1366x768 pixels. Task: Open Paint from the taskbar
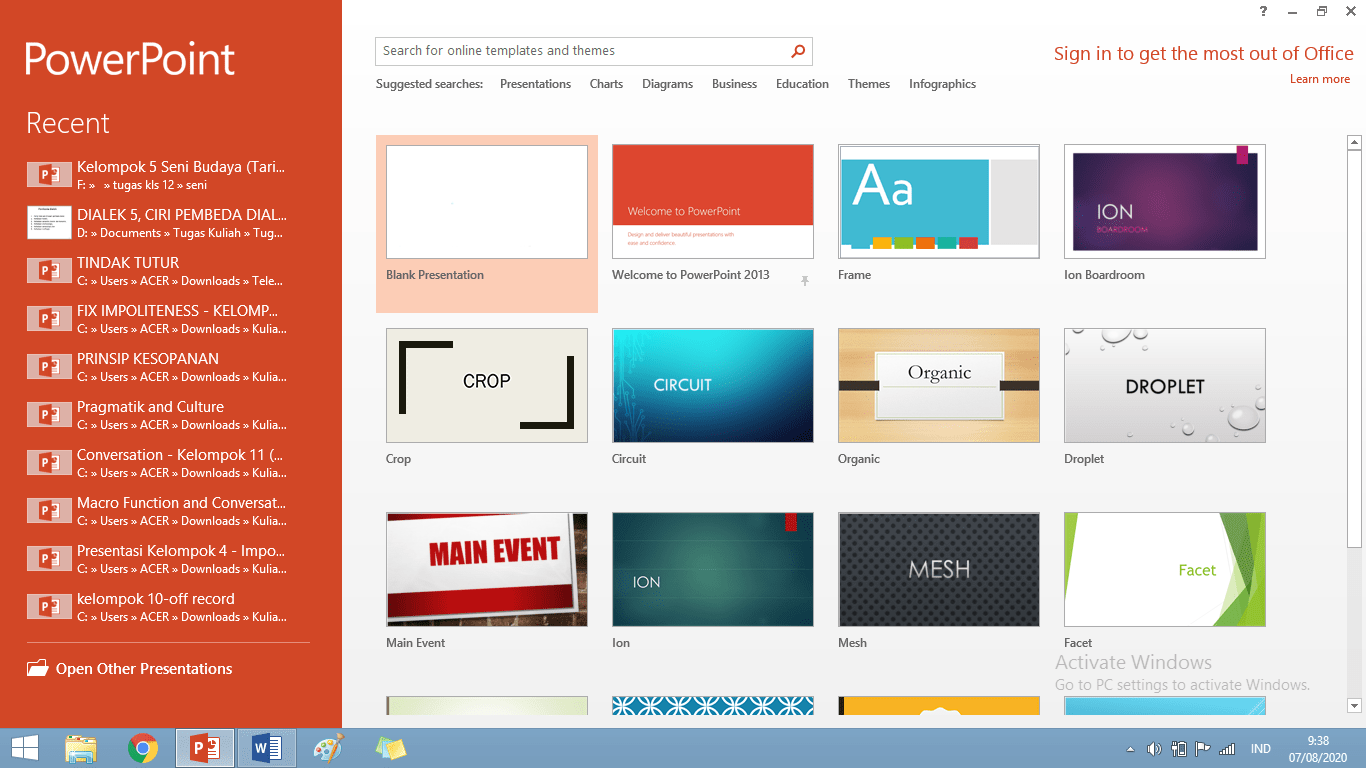(328, 748)
